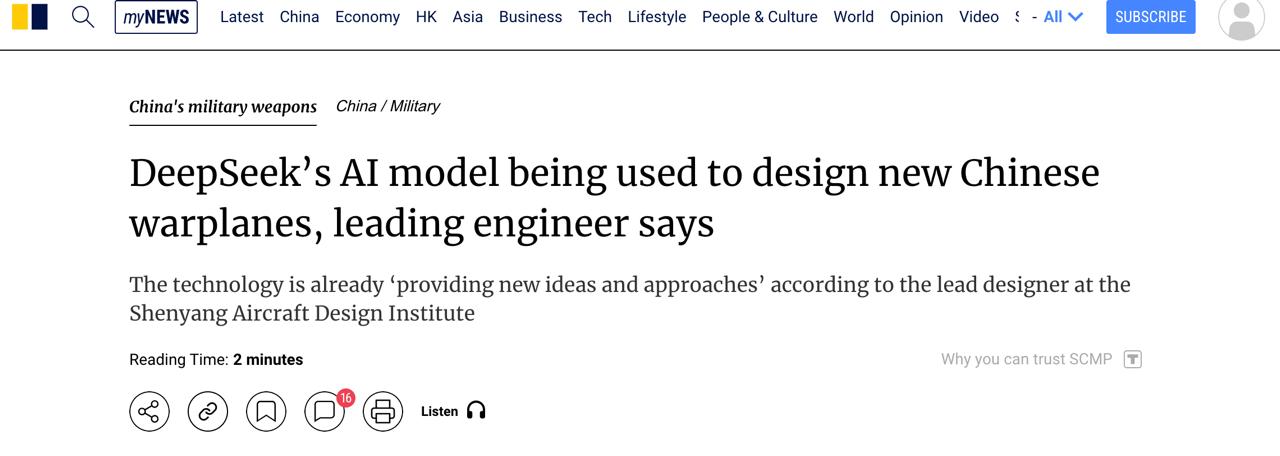Listen to the article with headphones
1280x456 pixels.
(x=453, y=411)
